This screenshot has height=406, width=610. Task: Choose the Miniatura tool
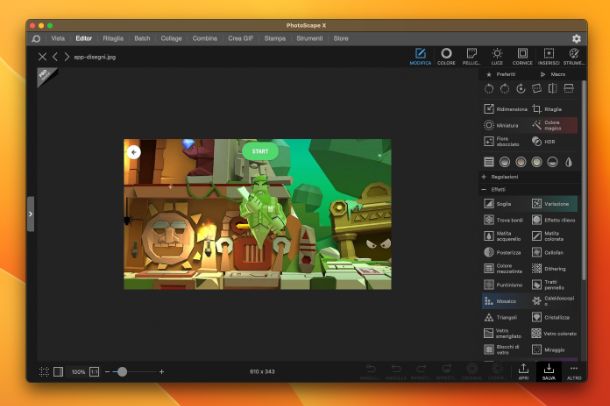pyautogui.click(x=501, y=125)
